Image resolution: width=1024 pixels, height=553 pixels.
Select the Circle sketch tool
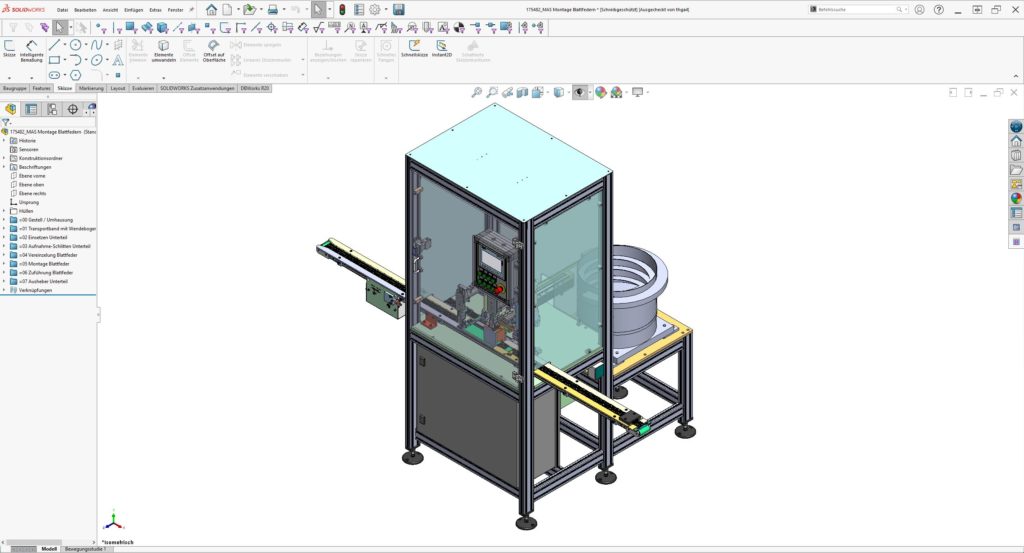[x=76, y=45]
